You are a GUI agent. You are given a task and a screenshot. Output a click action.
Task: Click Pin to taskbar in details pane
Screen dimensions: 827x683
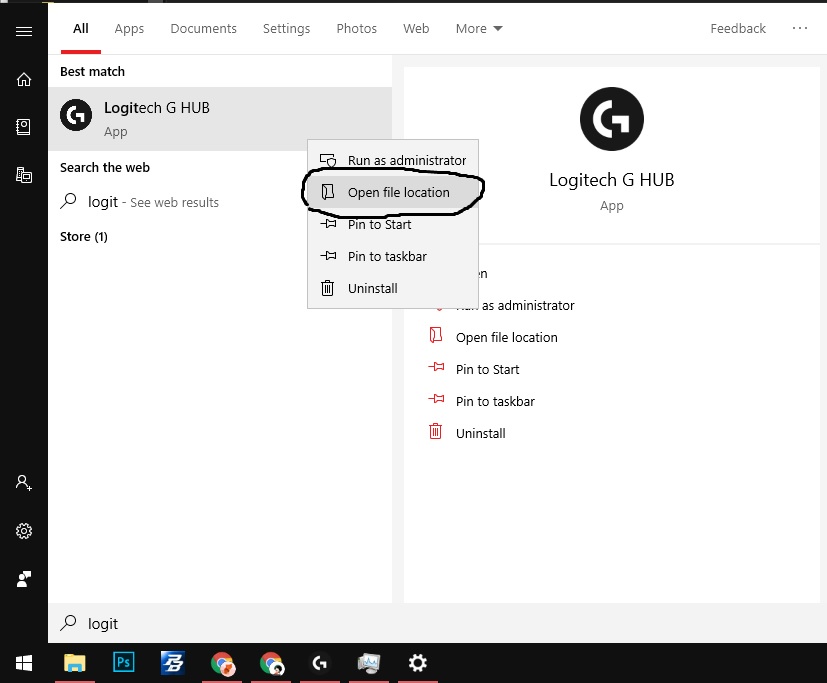coord(495,402)
